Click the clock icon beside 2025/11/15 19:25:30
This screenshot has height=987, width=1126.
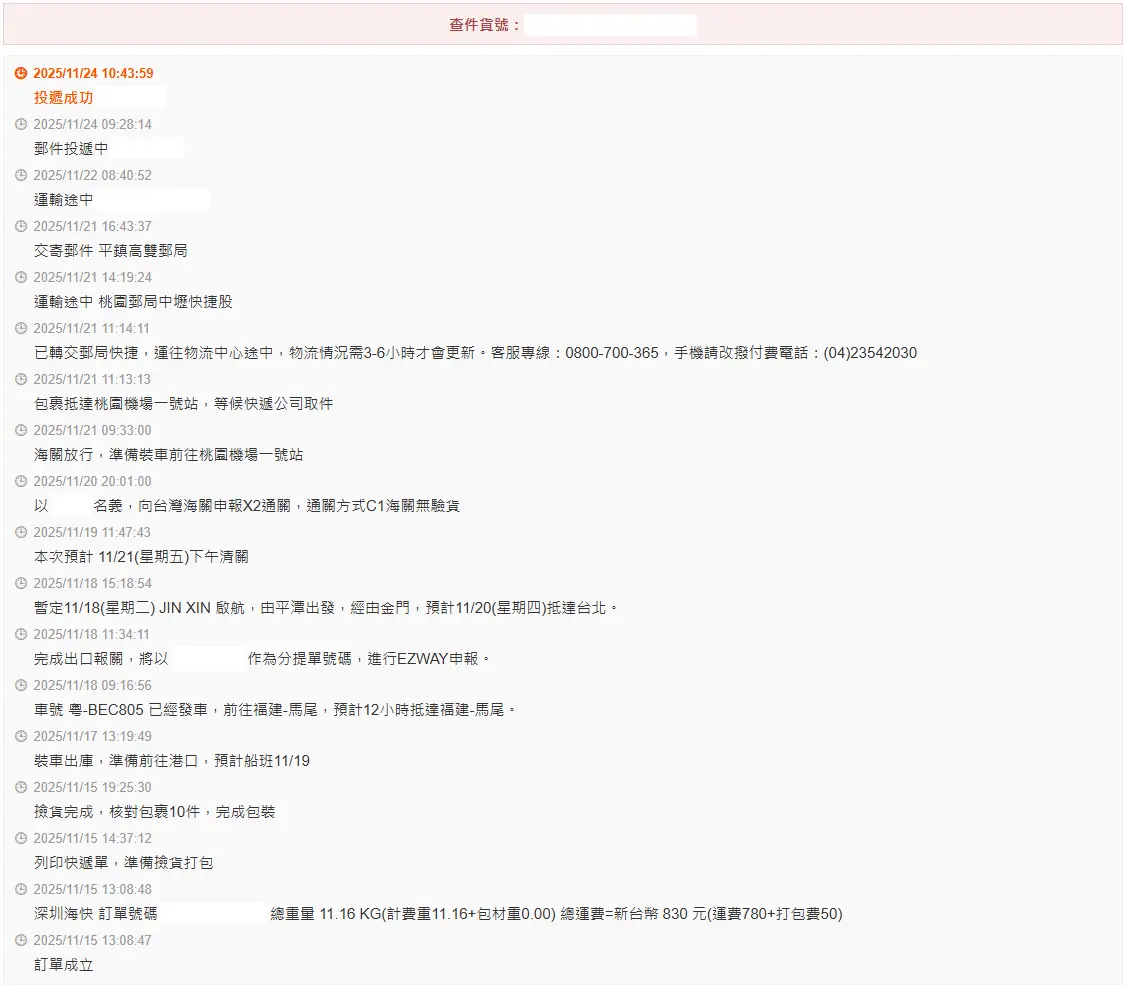pos(21,788)
